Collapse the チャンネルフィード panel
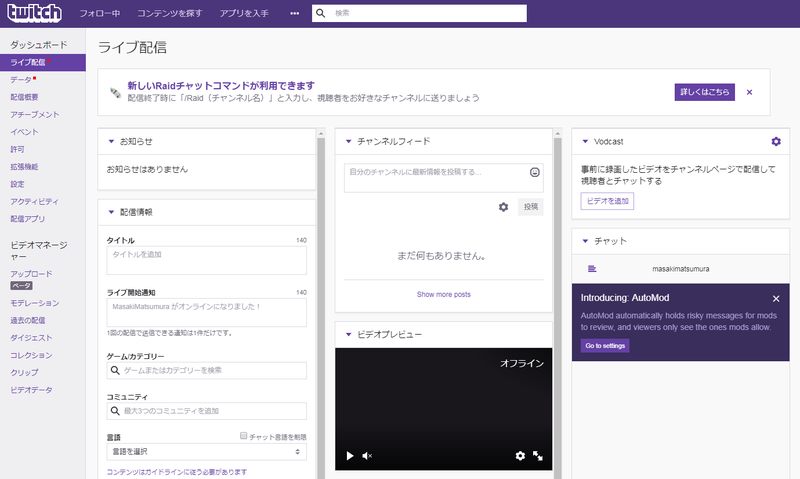800x479 pixels. [x=348, y=141]
